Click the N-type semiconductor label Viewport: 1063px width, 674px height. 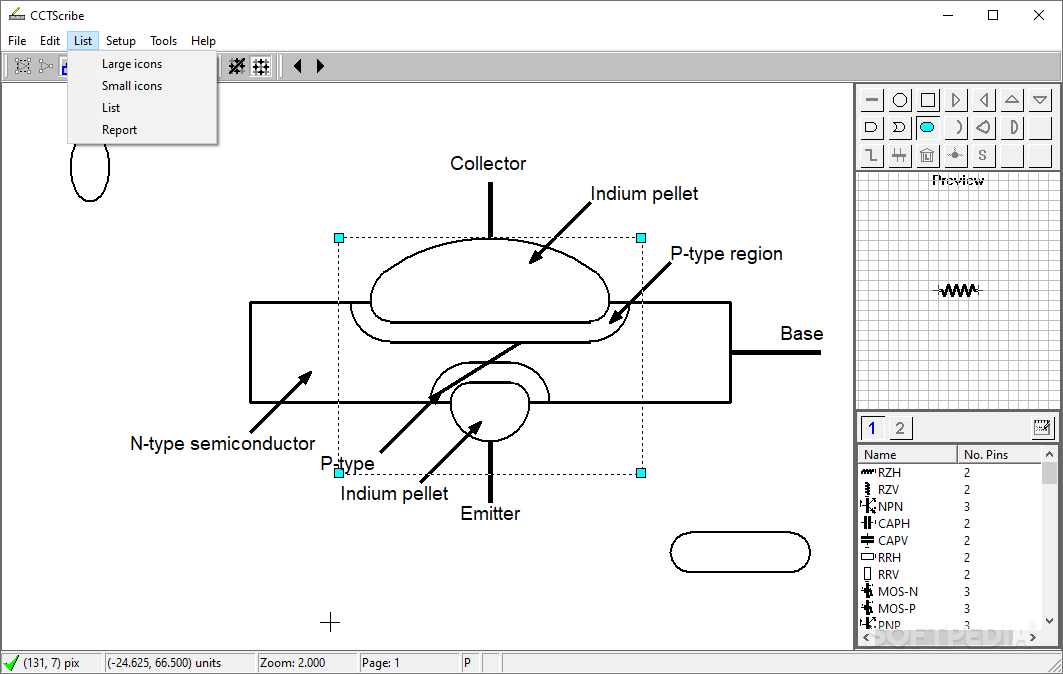point(222,443)
